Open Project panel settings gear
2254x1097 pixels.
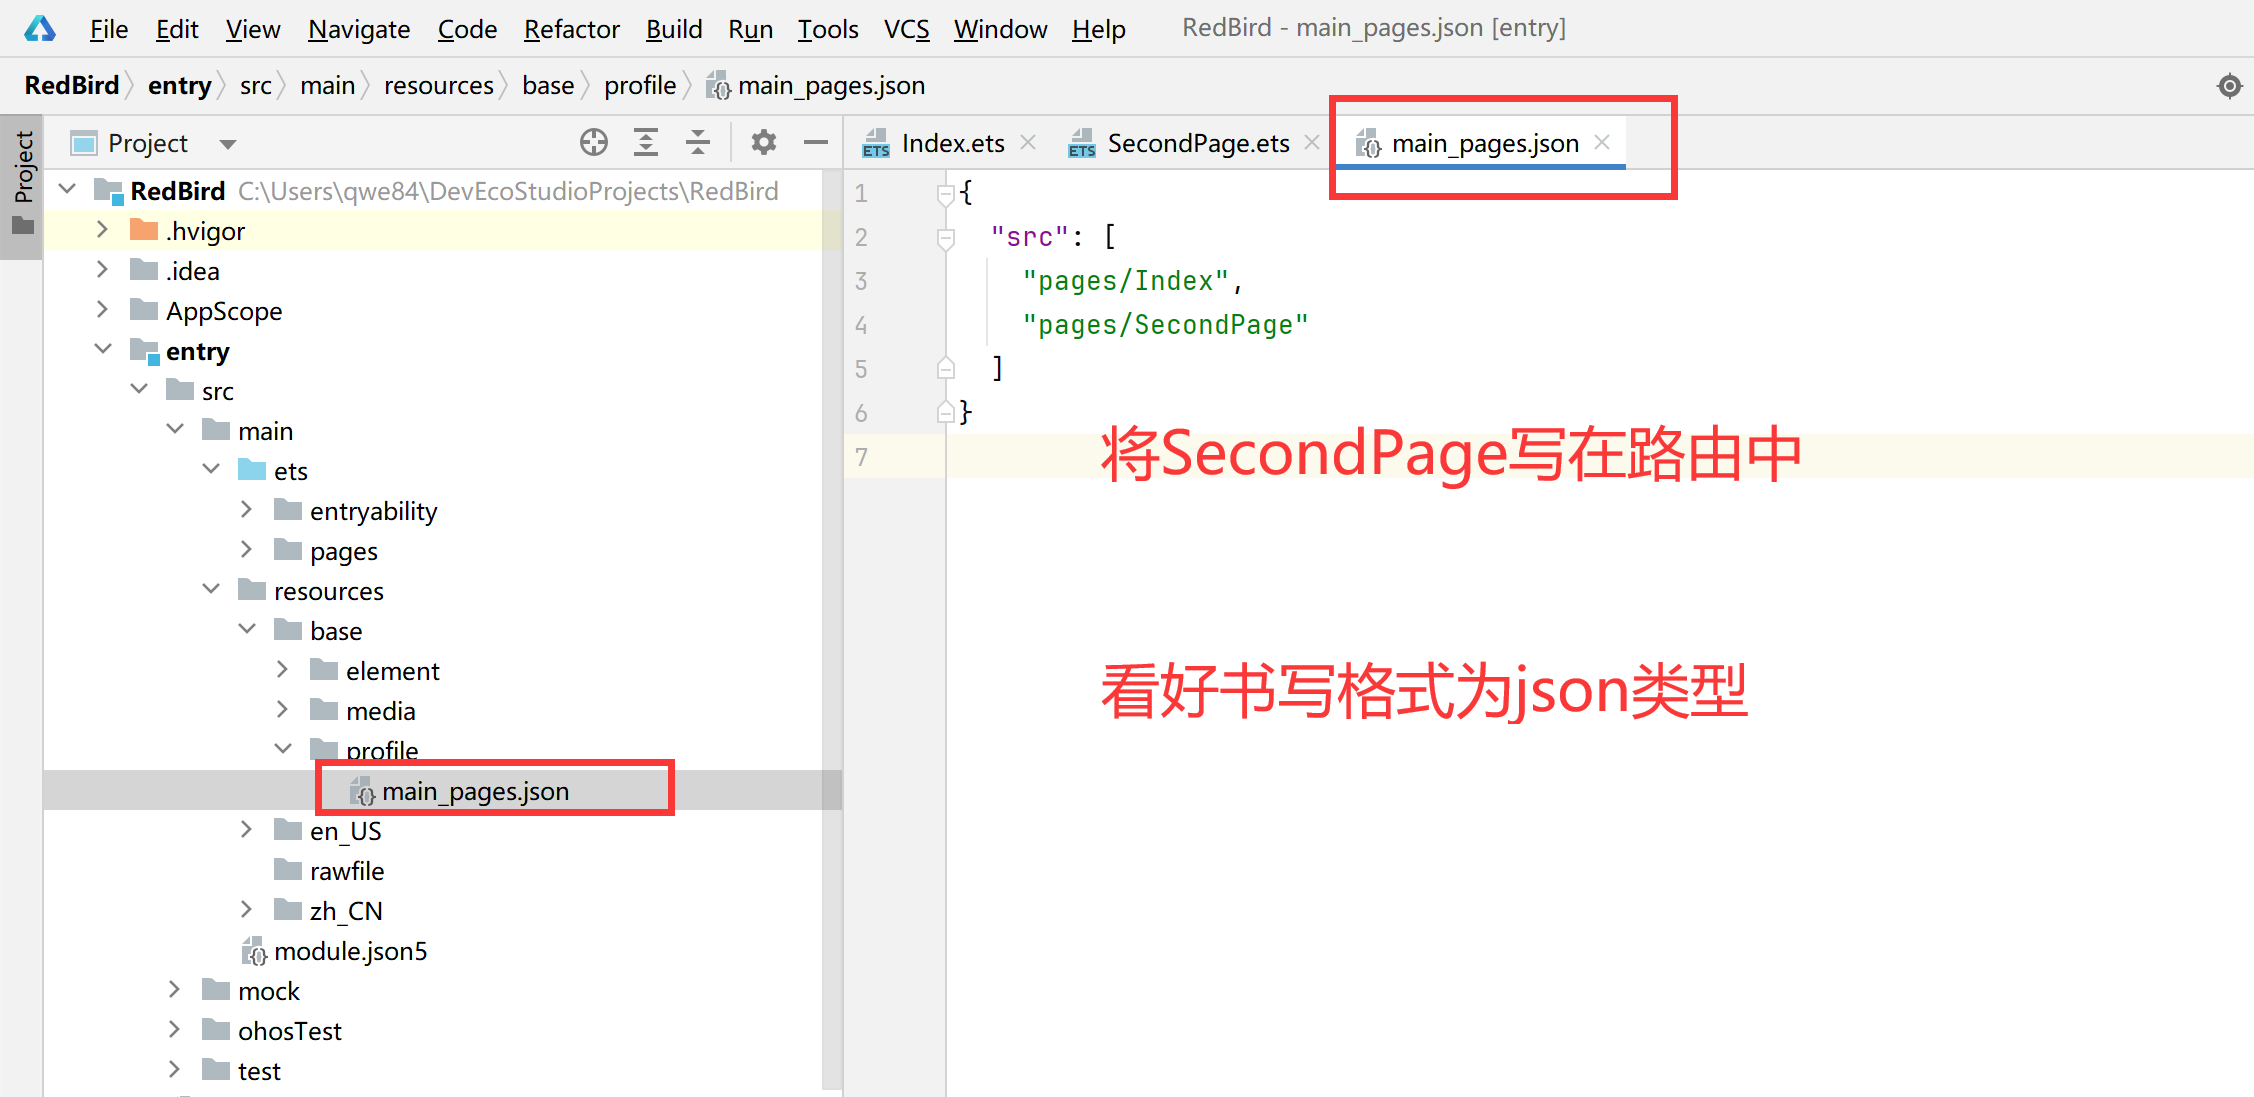tap(764, 143)
